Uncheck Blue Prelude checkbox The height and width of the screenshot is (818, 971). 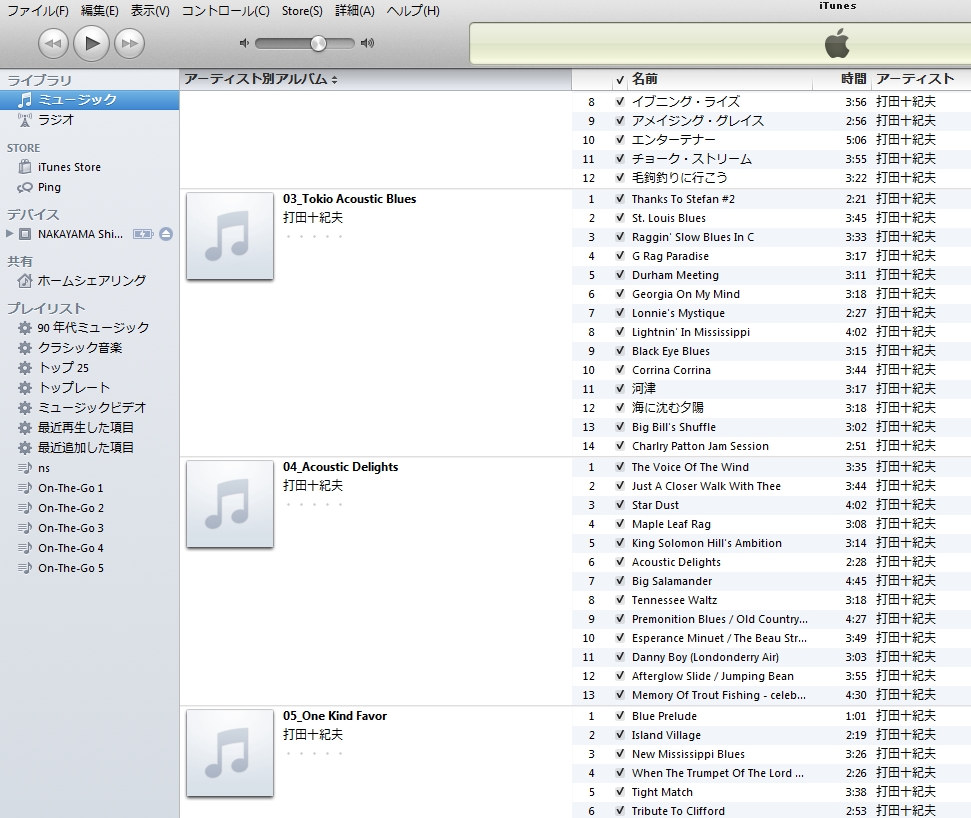click(620, 716)
